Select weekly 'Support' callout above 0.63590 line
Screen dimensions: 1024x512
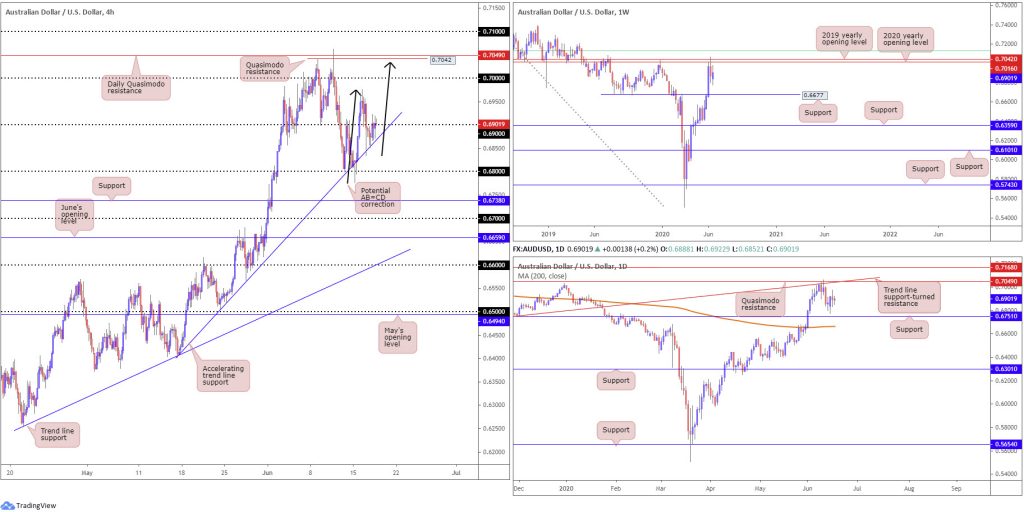[883, 110]
